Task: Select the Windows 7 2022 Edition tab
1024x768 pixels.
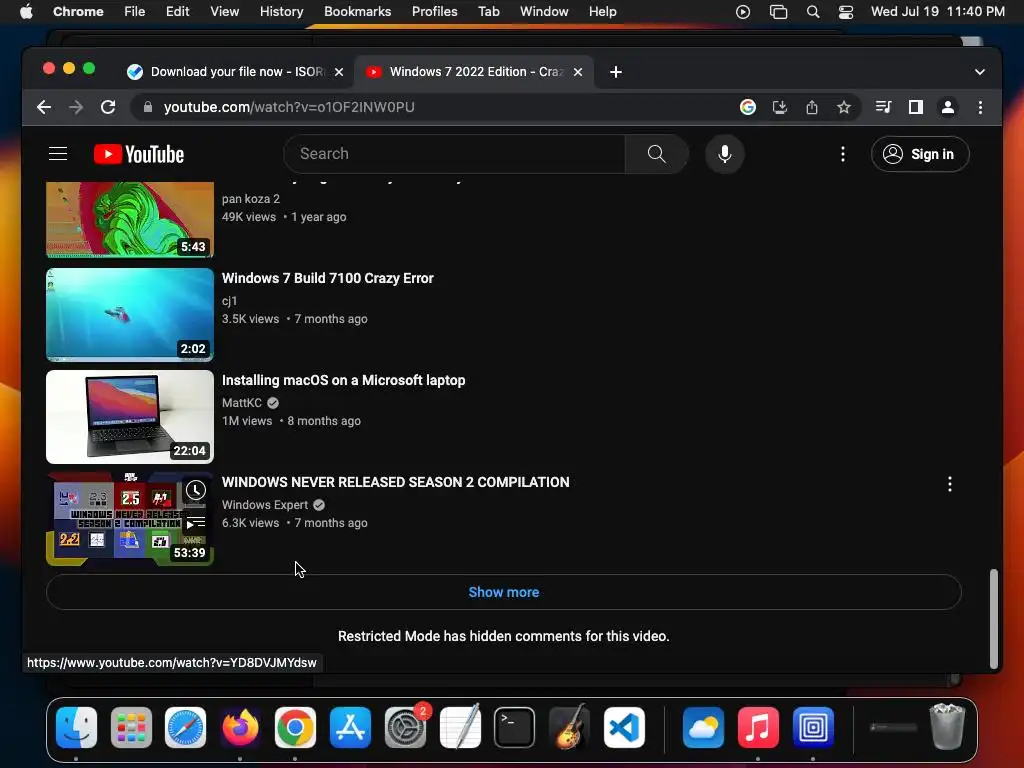Action: coord(473,72)
